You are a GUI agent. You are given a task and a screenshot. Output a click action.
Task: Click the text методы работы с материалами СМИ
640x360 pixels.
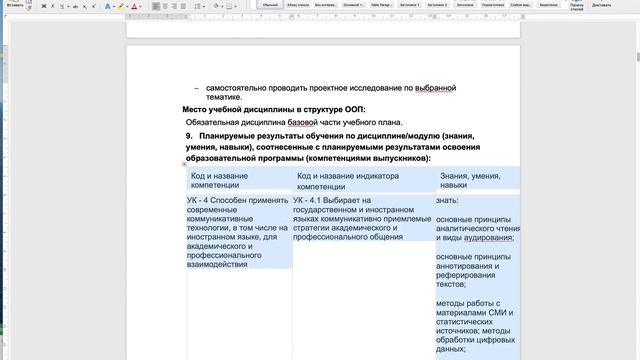pyautogui.click(x=475, y=308)
